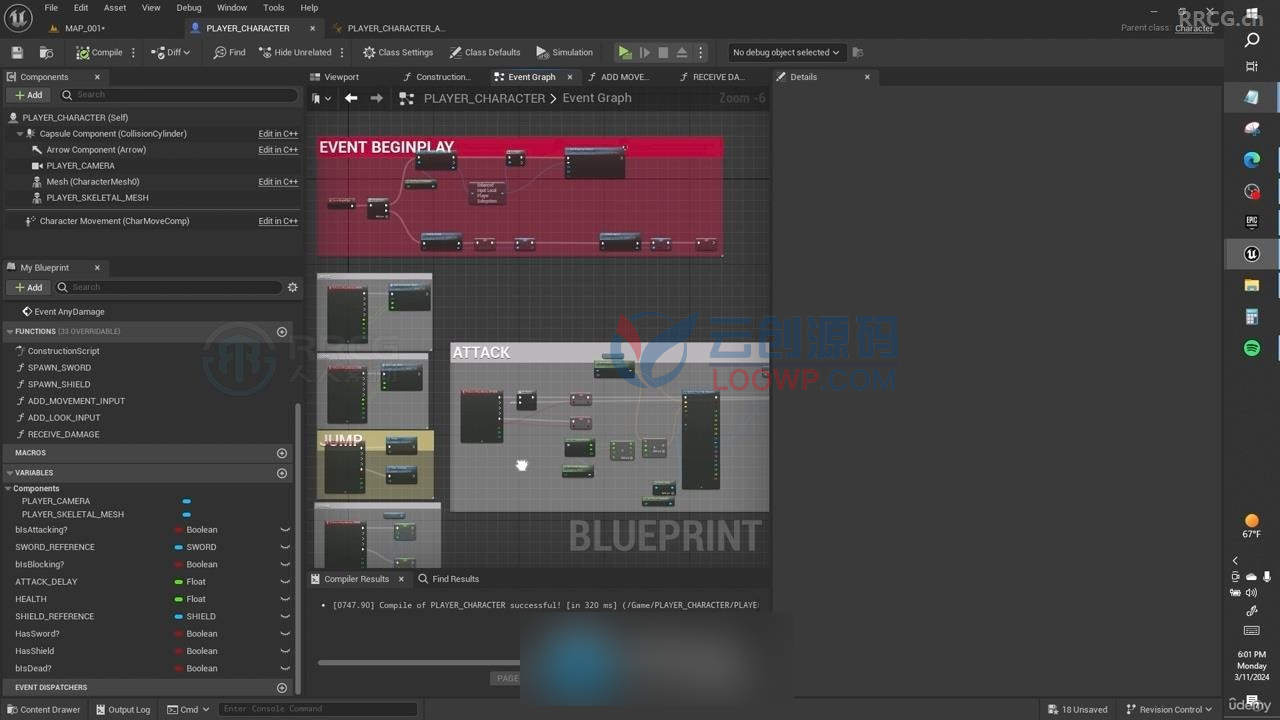Click the Stop play button

[663, 52]
